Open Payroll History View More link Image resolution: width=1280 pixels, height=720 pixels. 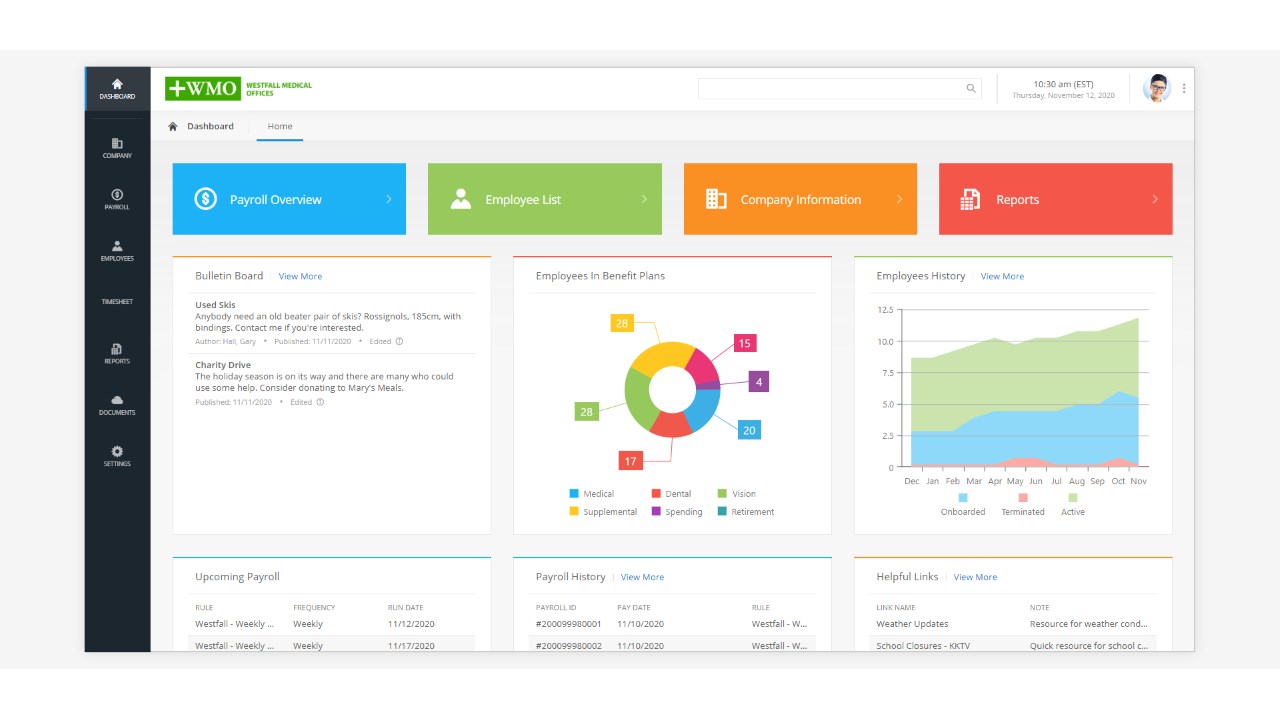(x=642, y=577)
